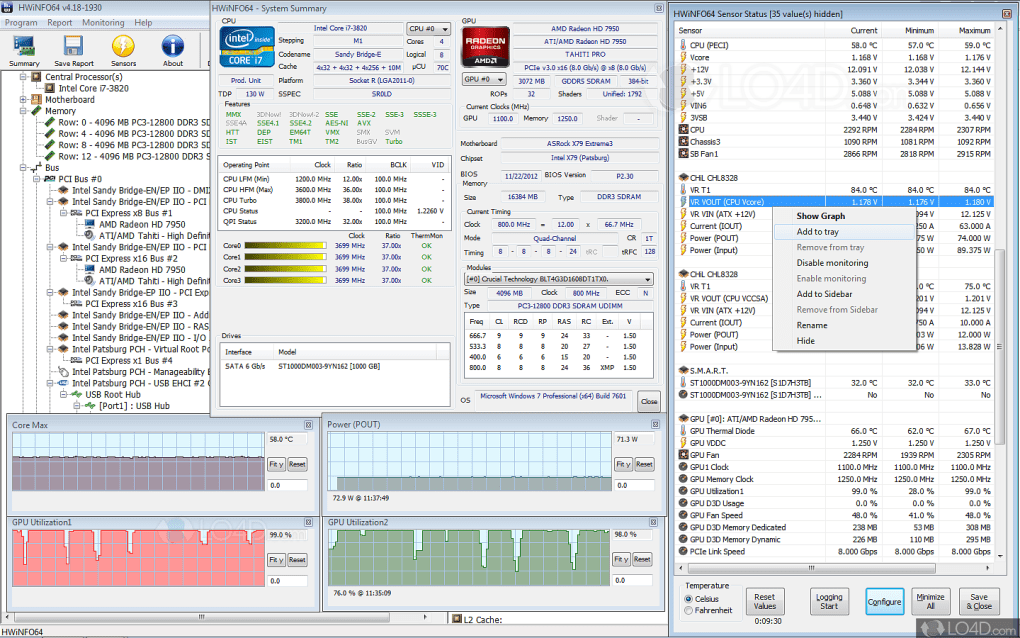Viewport: 1020px width, 638px height.
Task: Click the Core Max maximum value field
Action: [x=287, y=440]
